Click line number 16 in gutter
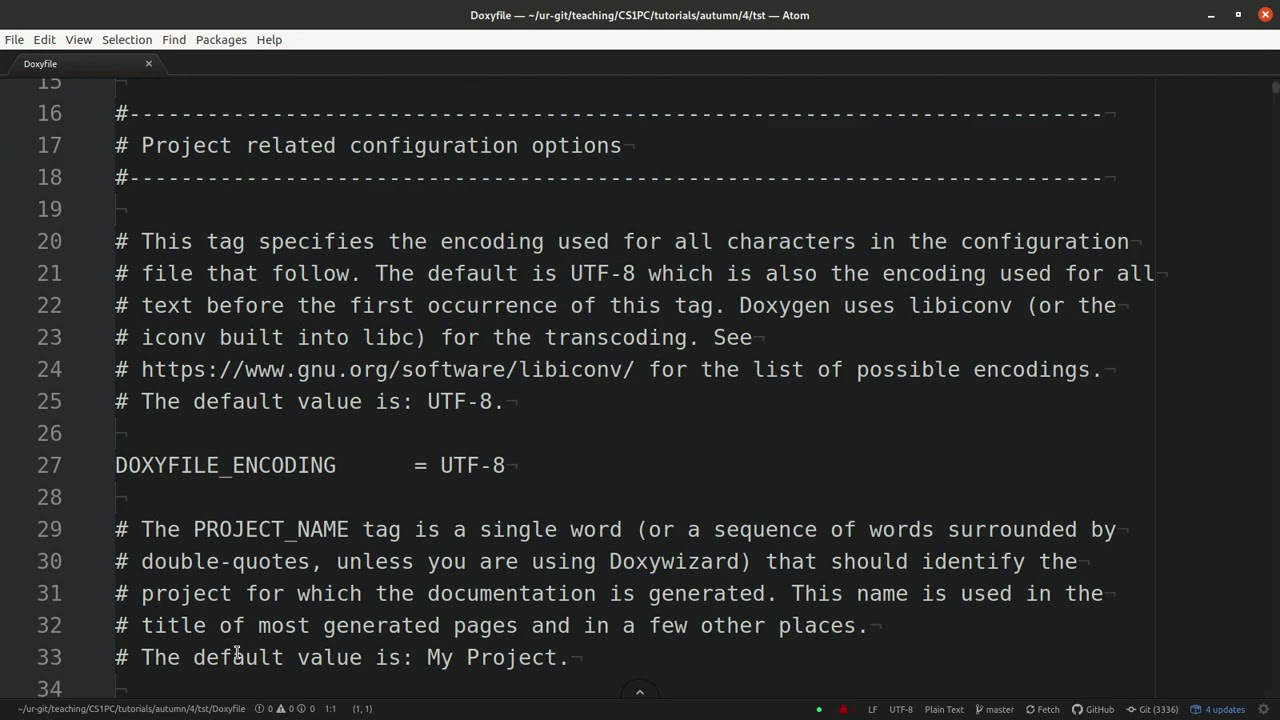The height and width of the screenshot is (720, 1280). 49,113
